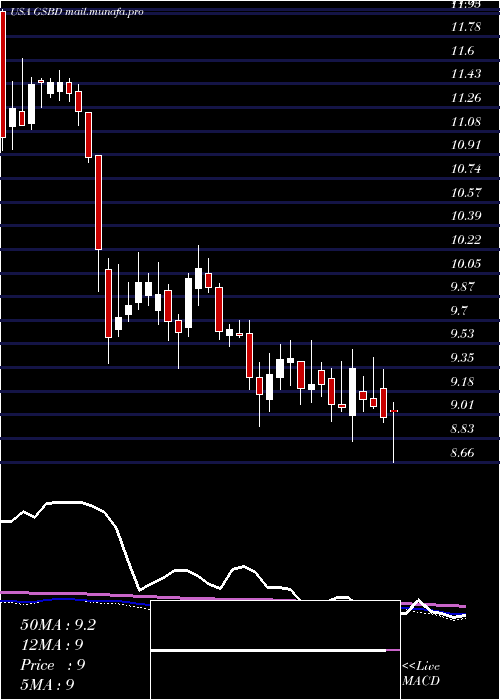Viewport: 500px width, 700px height.
Task: Click the 9.01 price axis label
Action: (x=462, y=405)
